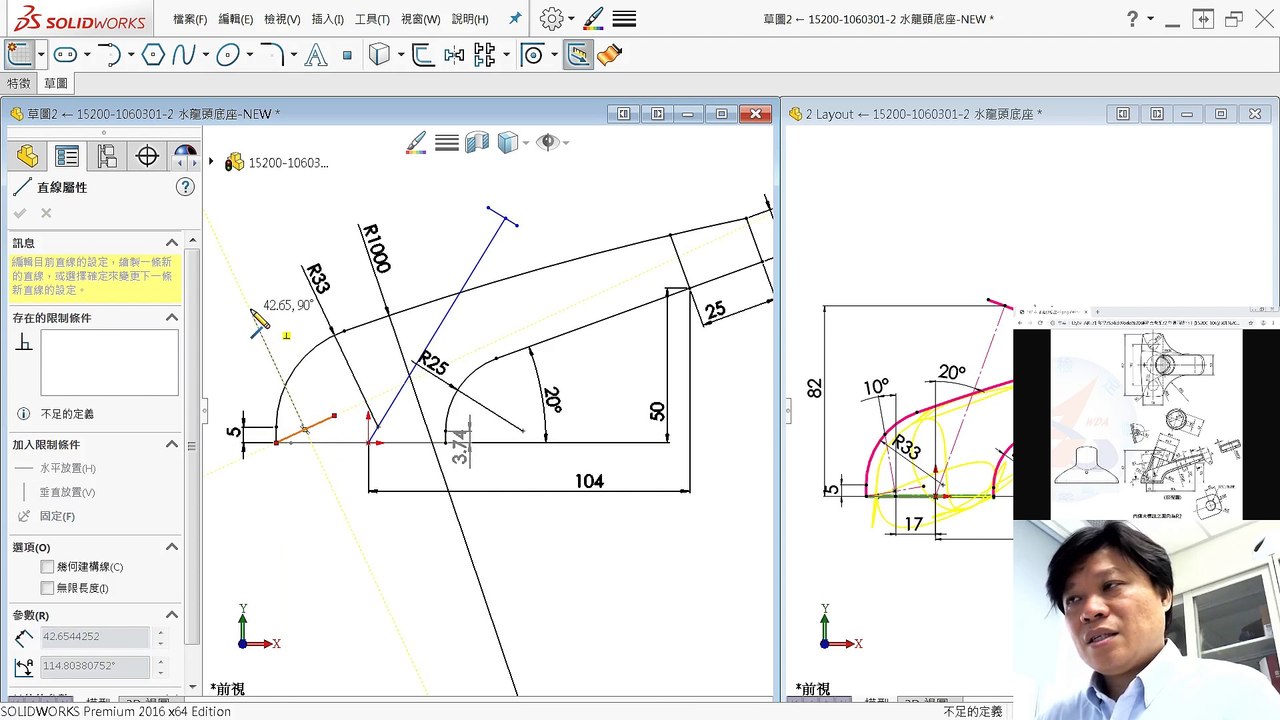Click the line length parameter field
1280x720 pixels.
[95, 637]
